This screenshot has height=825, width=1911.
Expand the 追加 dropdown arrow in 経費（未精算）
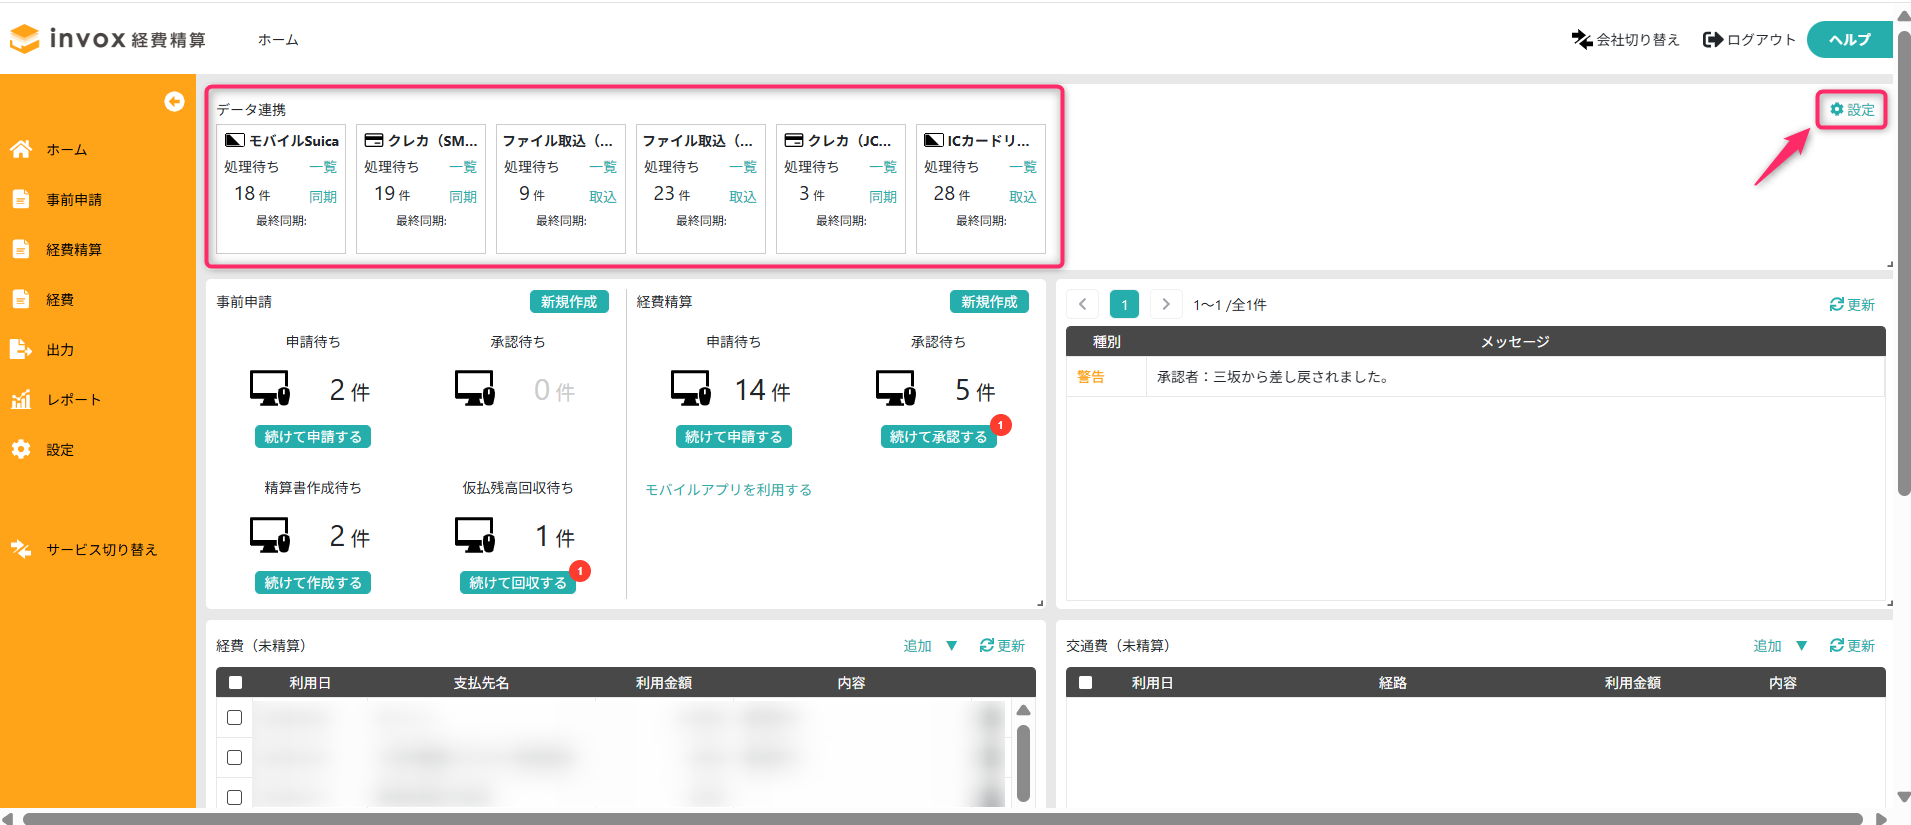[x=952, y=646]
